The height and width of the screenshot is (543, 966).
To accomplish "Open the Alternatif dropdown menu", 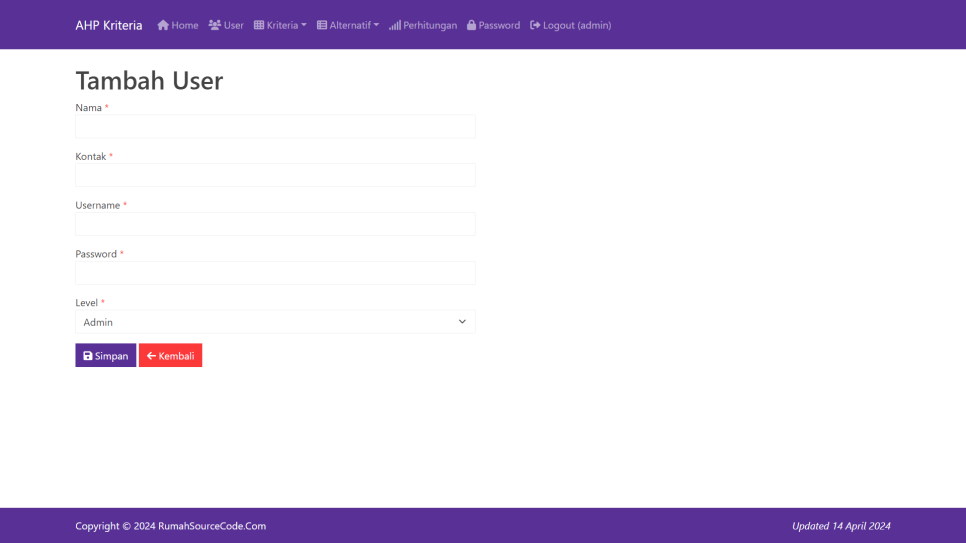I will pyautogui.click(x=347, y=25).
